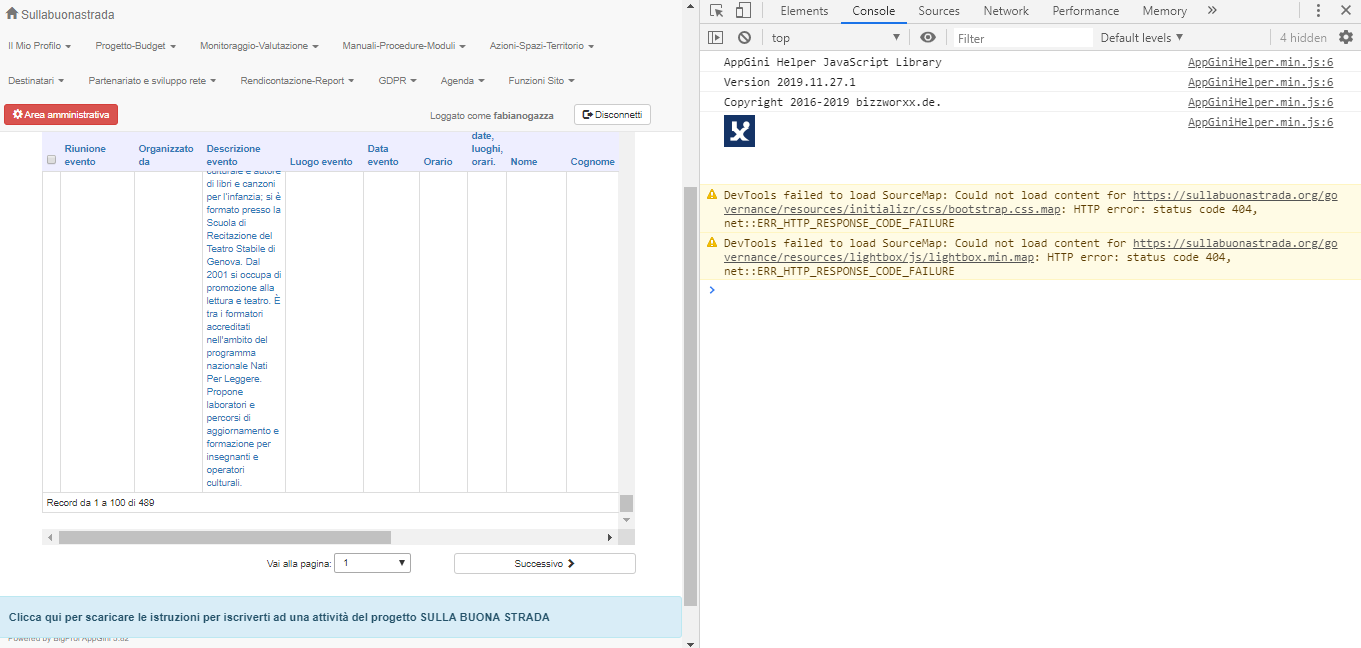Click the instructions download banner link

279,617
